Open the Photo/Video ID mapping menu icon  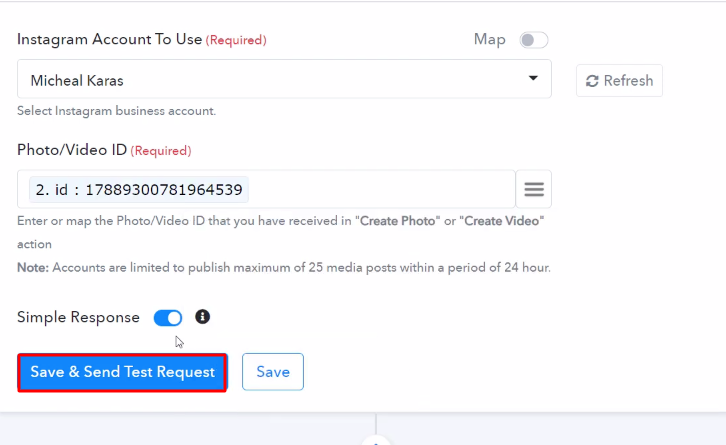tap(533, 189)
